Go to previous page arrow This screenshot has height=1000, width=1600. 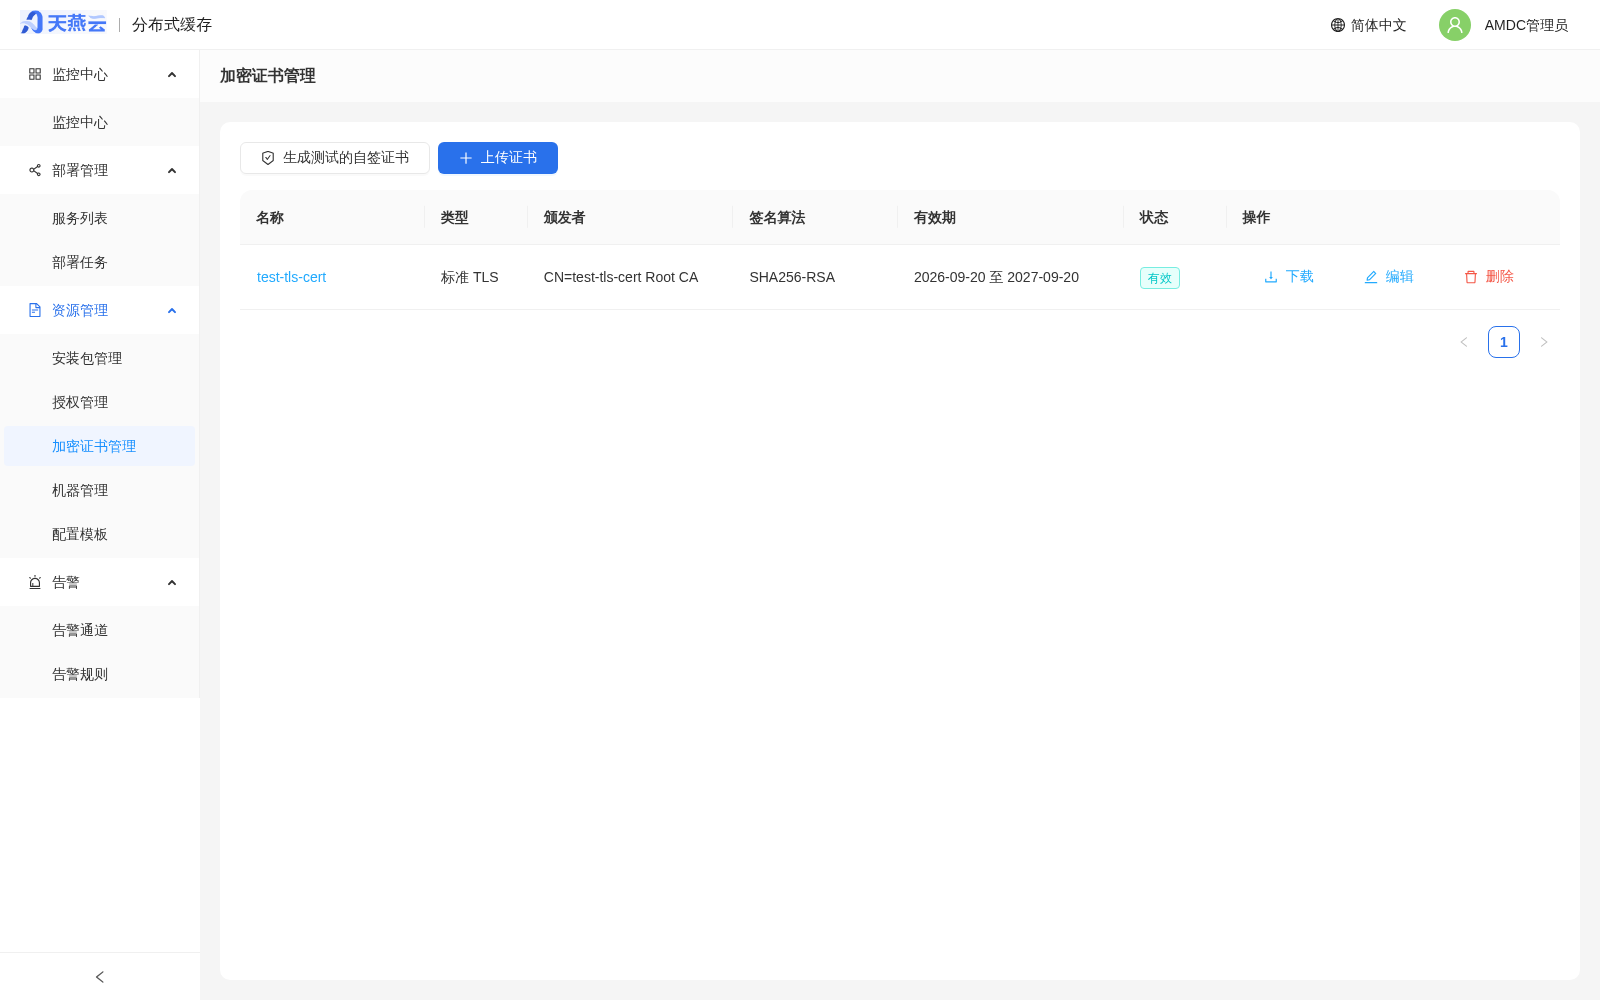(1464, 342)
